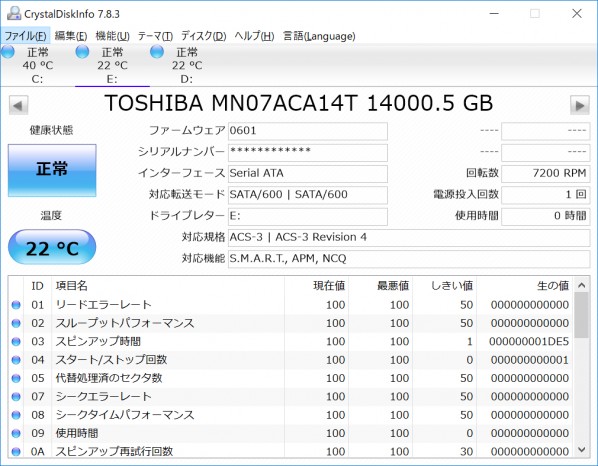Click the firmware field showing 0601

tap(308, 131)
